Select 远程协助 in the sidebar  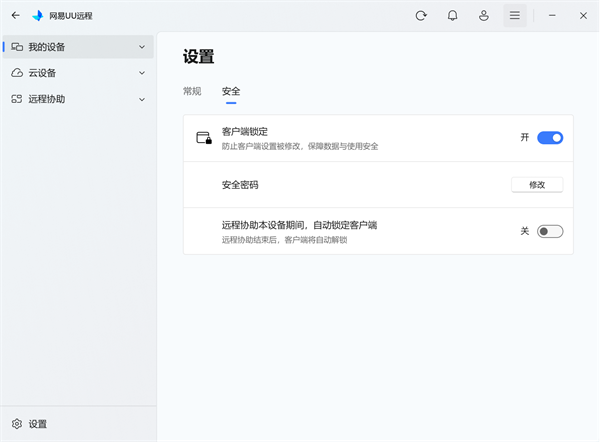click(78, 99)
